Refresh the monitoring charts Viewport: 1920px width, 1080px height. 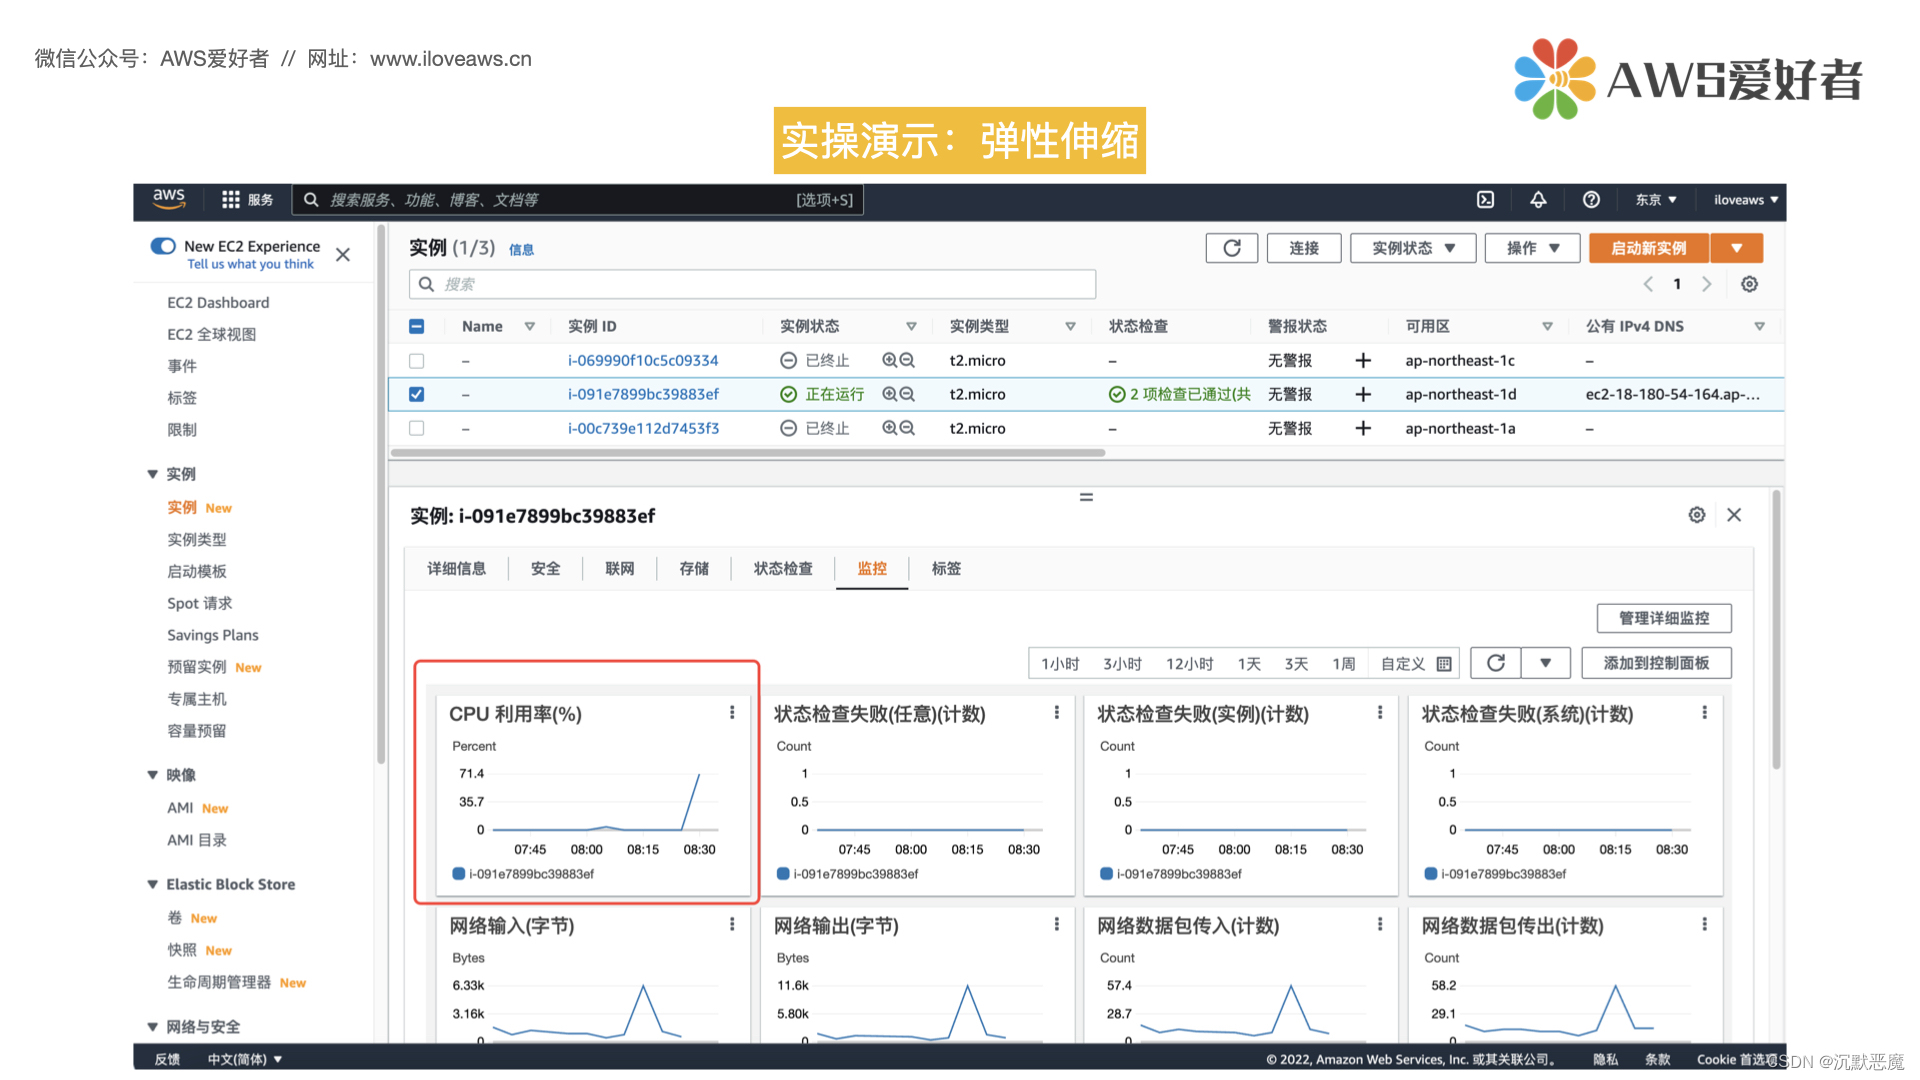point(1496,663)
